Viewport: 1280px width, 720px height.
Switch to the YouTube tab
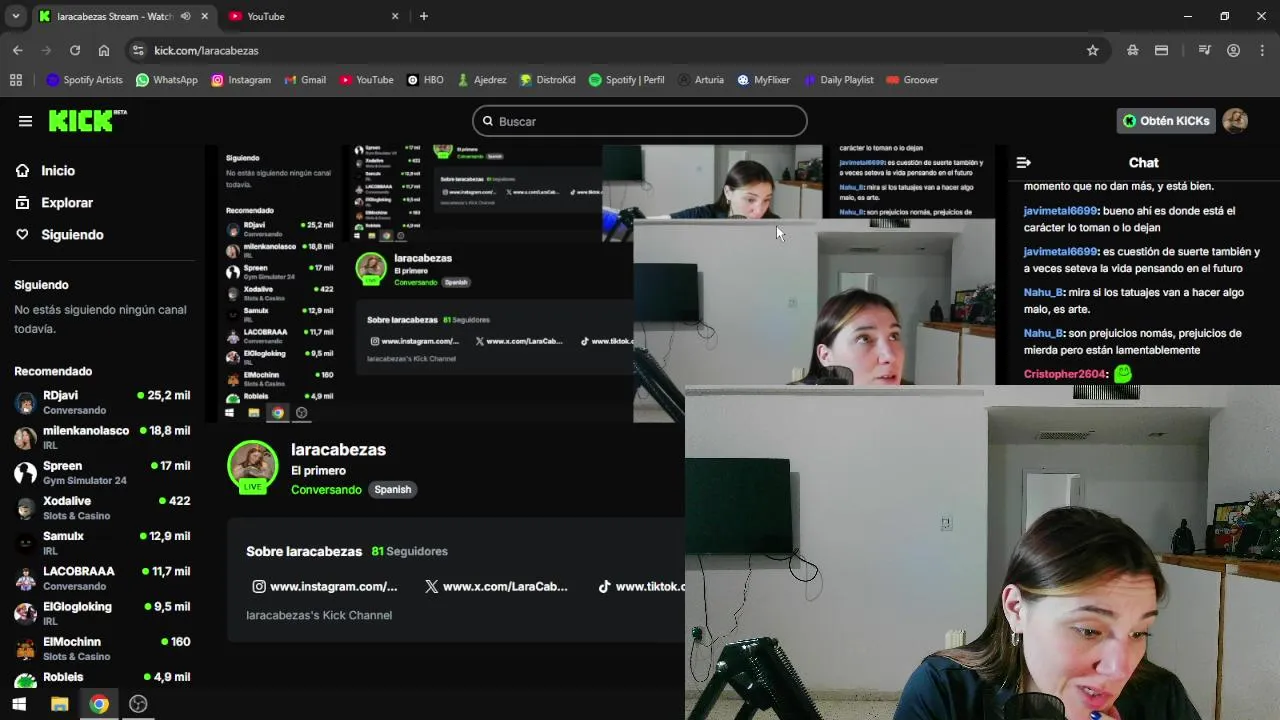tap(314, 16)
